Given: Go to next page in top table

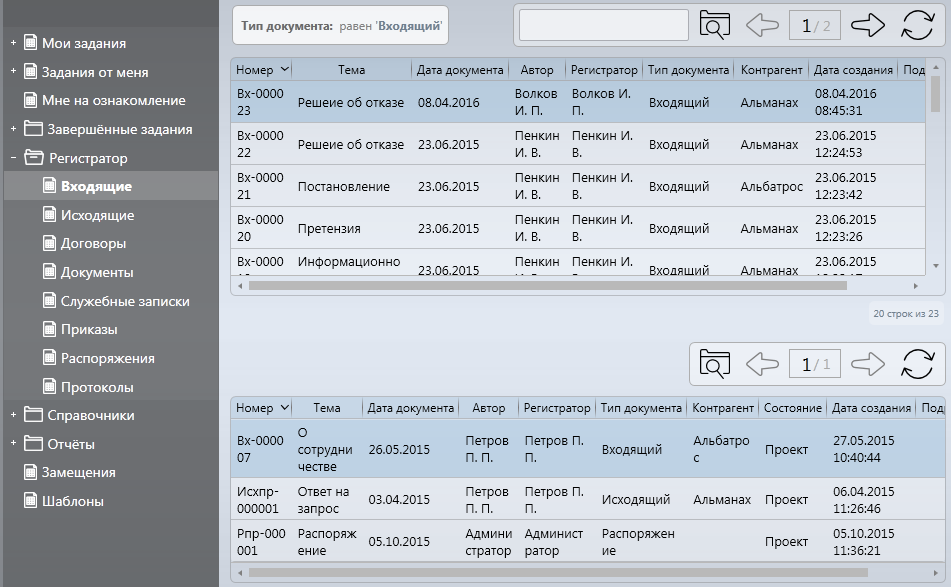Looking at the screenshot, I should 867,25.
